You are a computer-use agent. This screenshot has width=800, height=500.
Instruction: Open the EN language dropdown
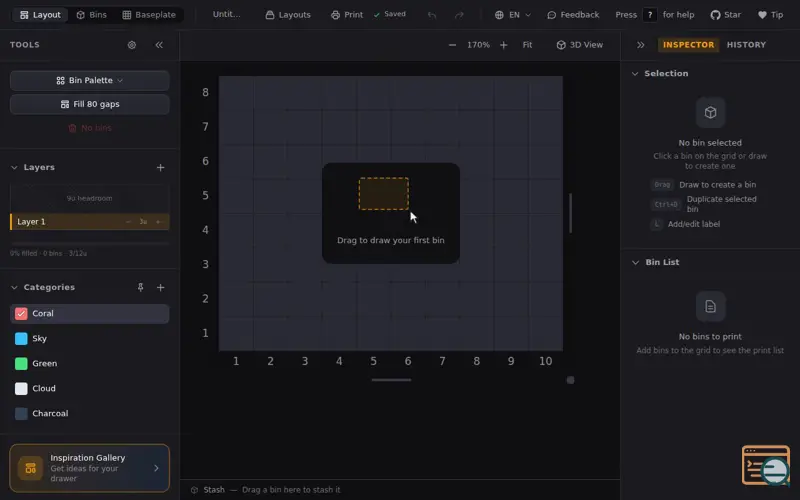tap(513, 15)
